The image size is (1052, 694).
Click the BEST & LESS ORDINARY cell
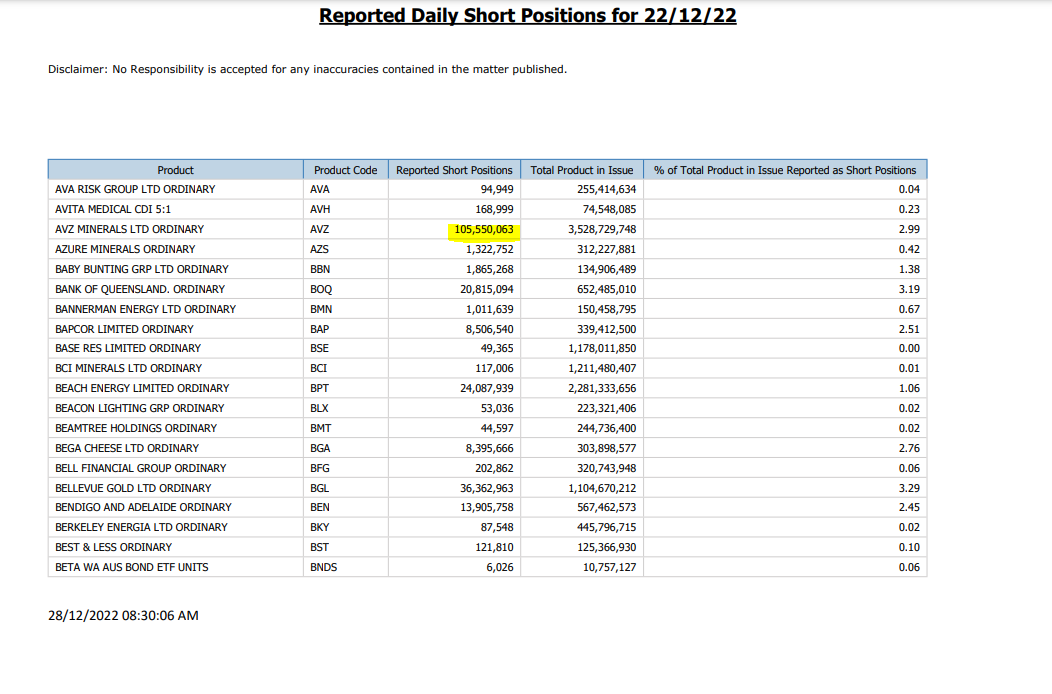coord(113,547)
